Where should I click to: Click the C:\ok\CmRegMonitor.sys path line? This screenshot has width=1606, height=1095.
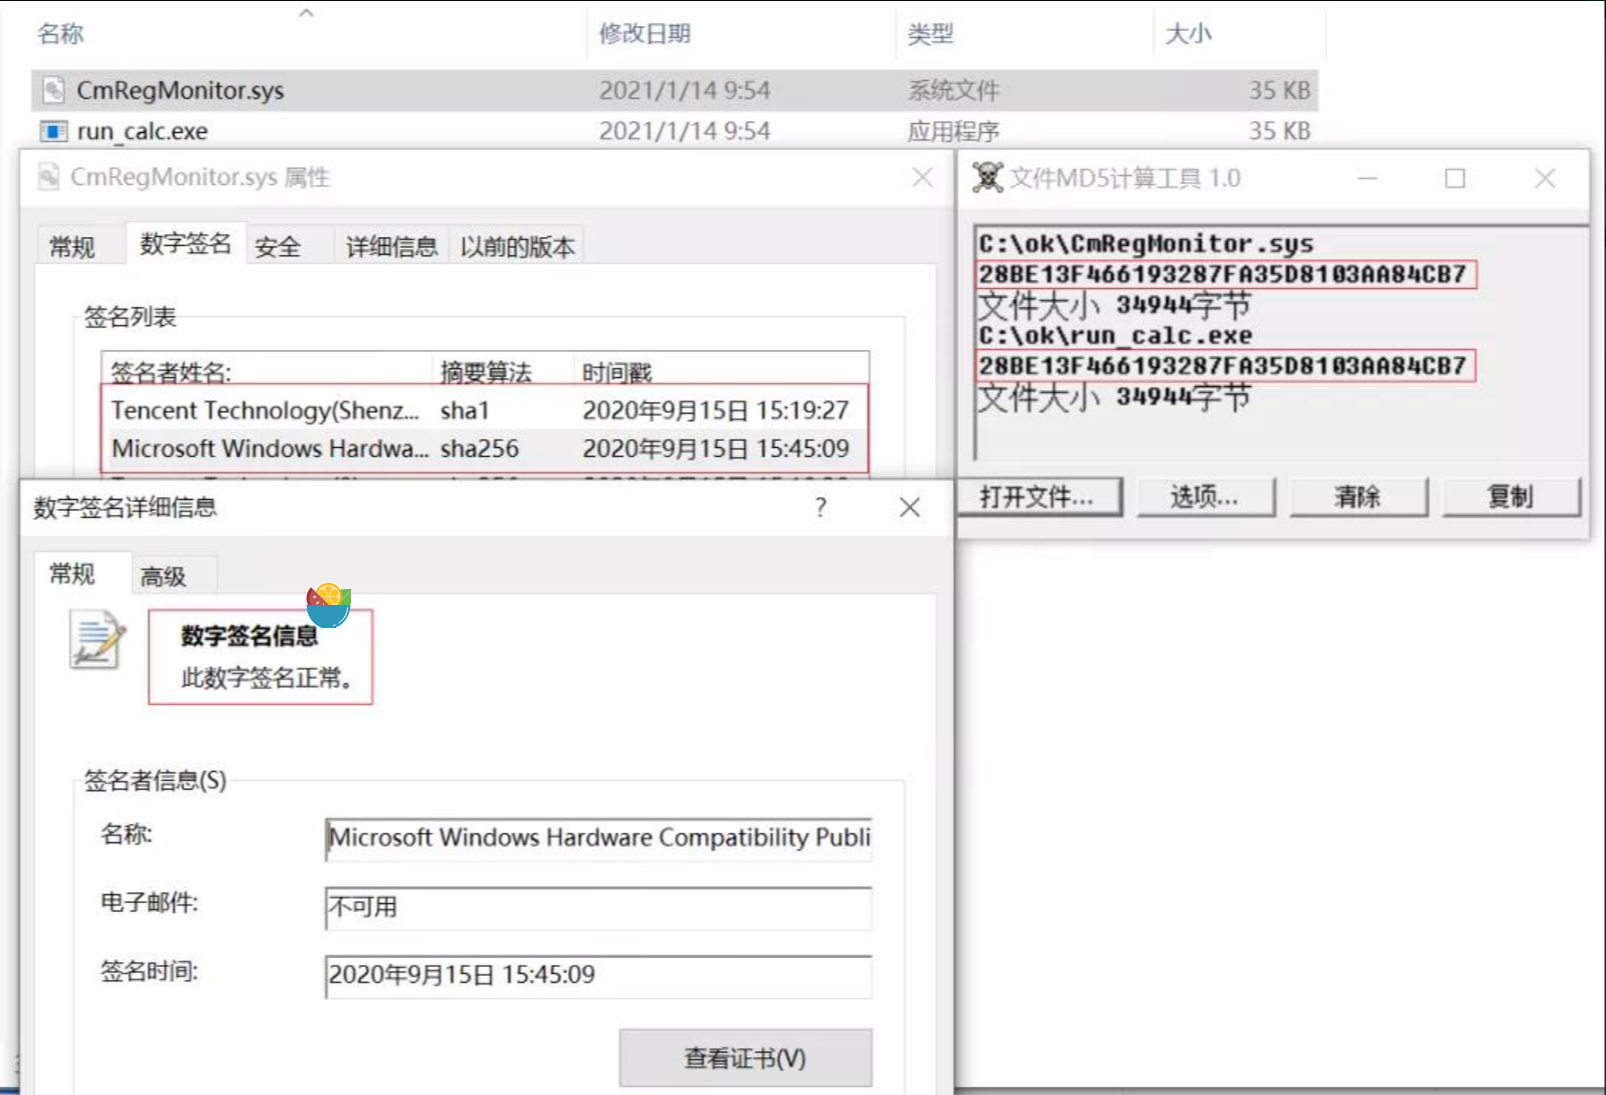point(1146,244)
